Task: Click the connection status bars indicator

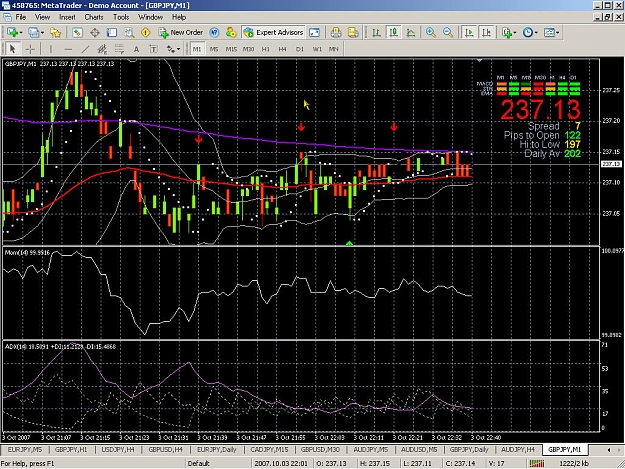Action: (x=537, y=463)
